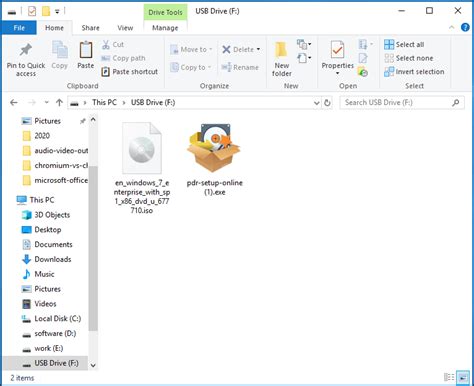474x386 pixels.
Task: Open the blue Help question mark icon
Action: 465,27
